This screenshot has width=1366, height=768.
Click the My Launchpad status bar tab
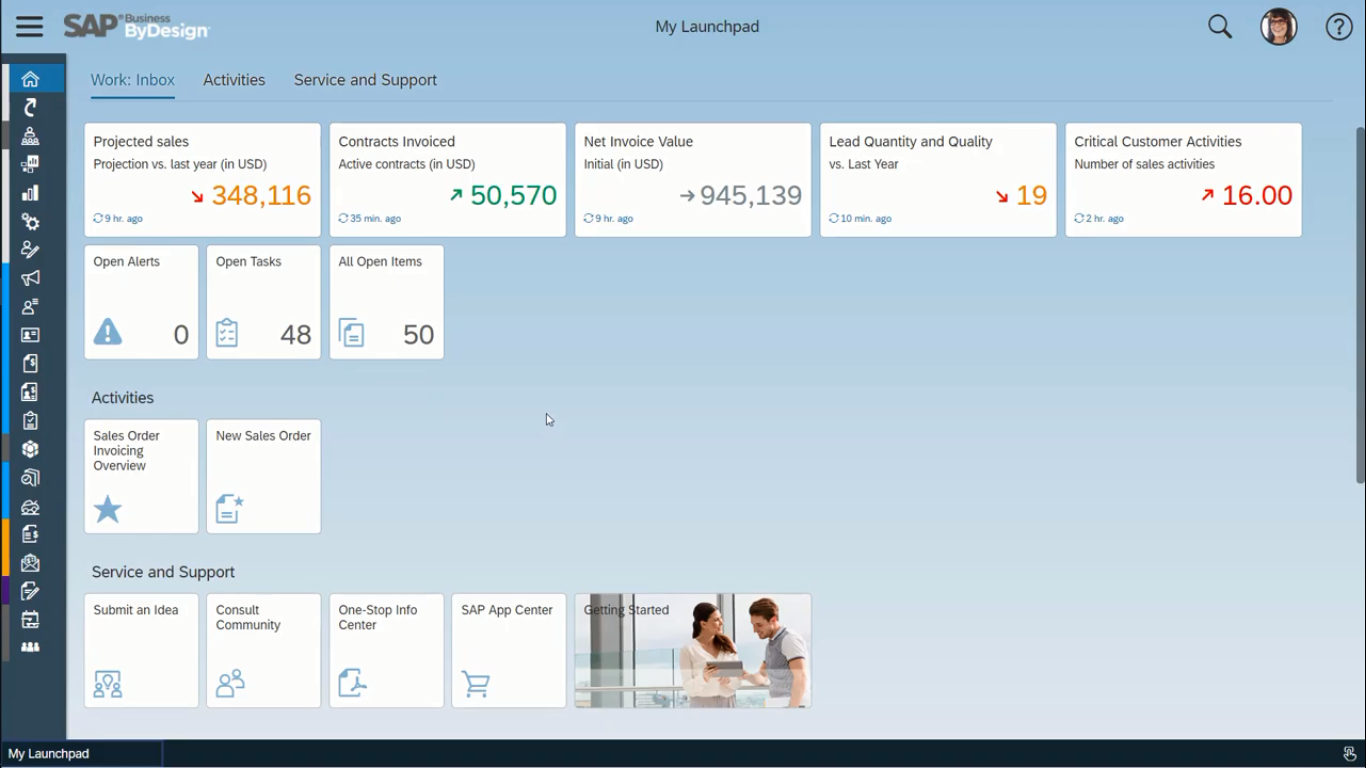tap(81, 754)
